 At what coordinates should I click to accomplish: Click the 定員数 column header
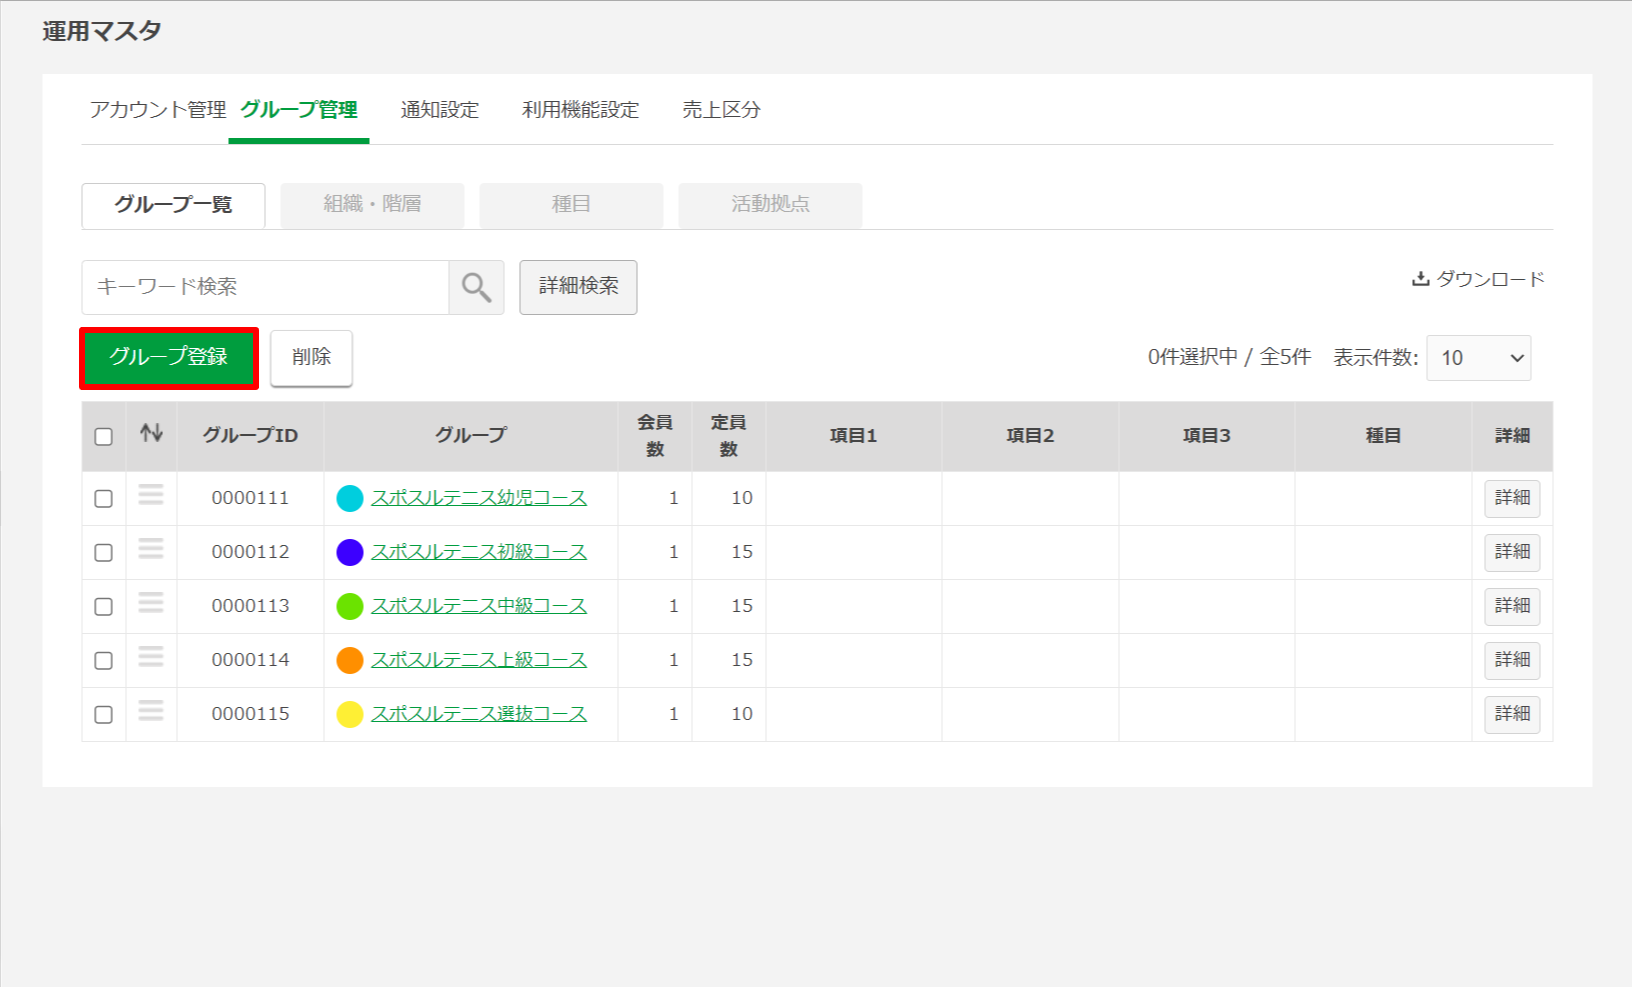click(x=729, y=436)
